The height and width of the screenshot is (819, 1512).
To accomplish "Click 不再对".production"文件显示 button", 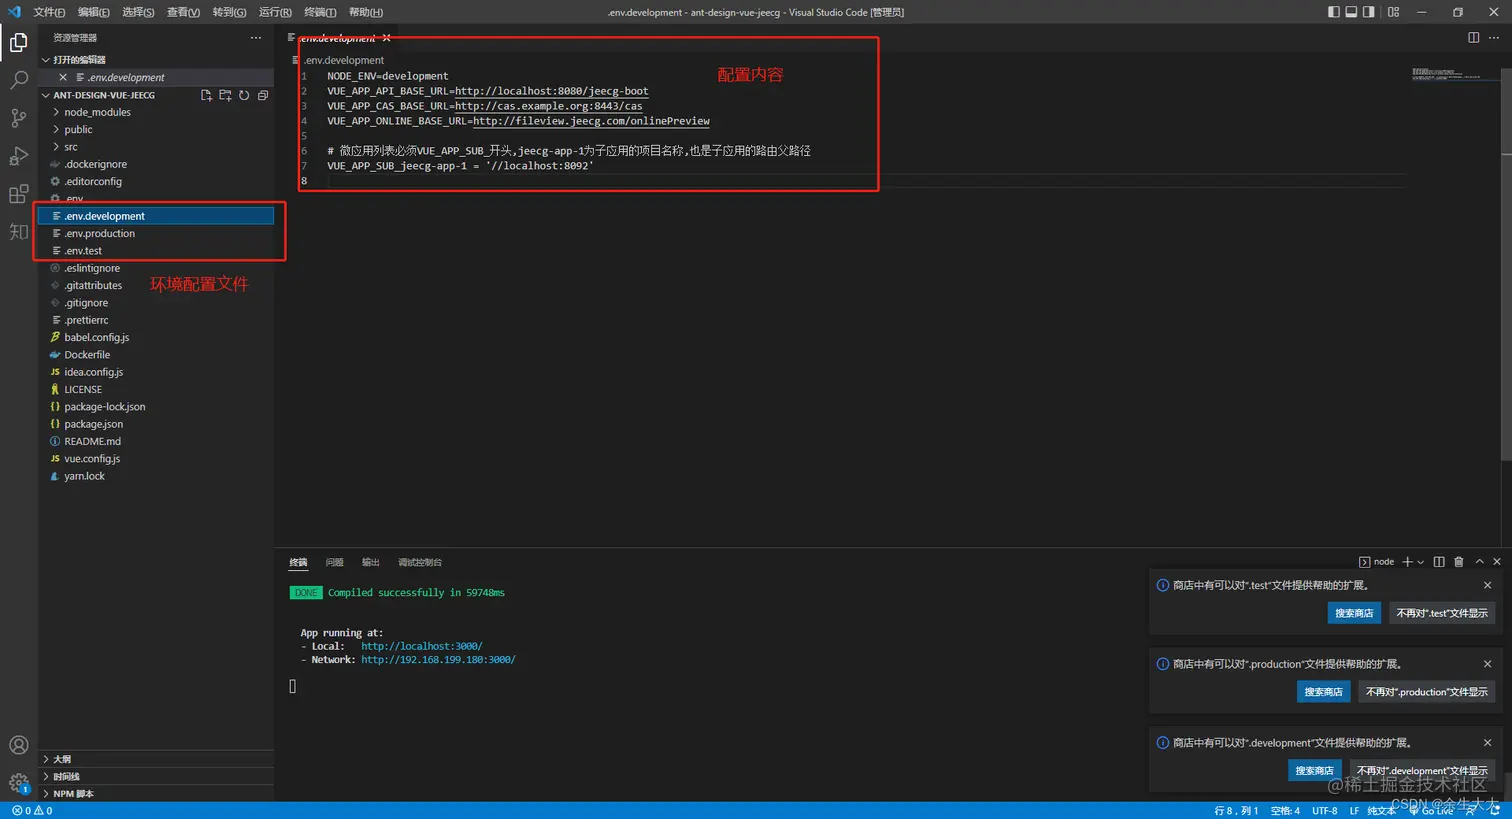I will click(x=1427, y=692).
